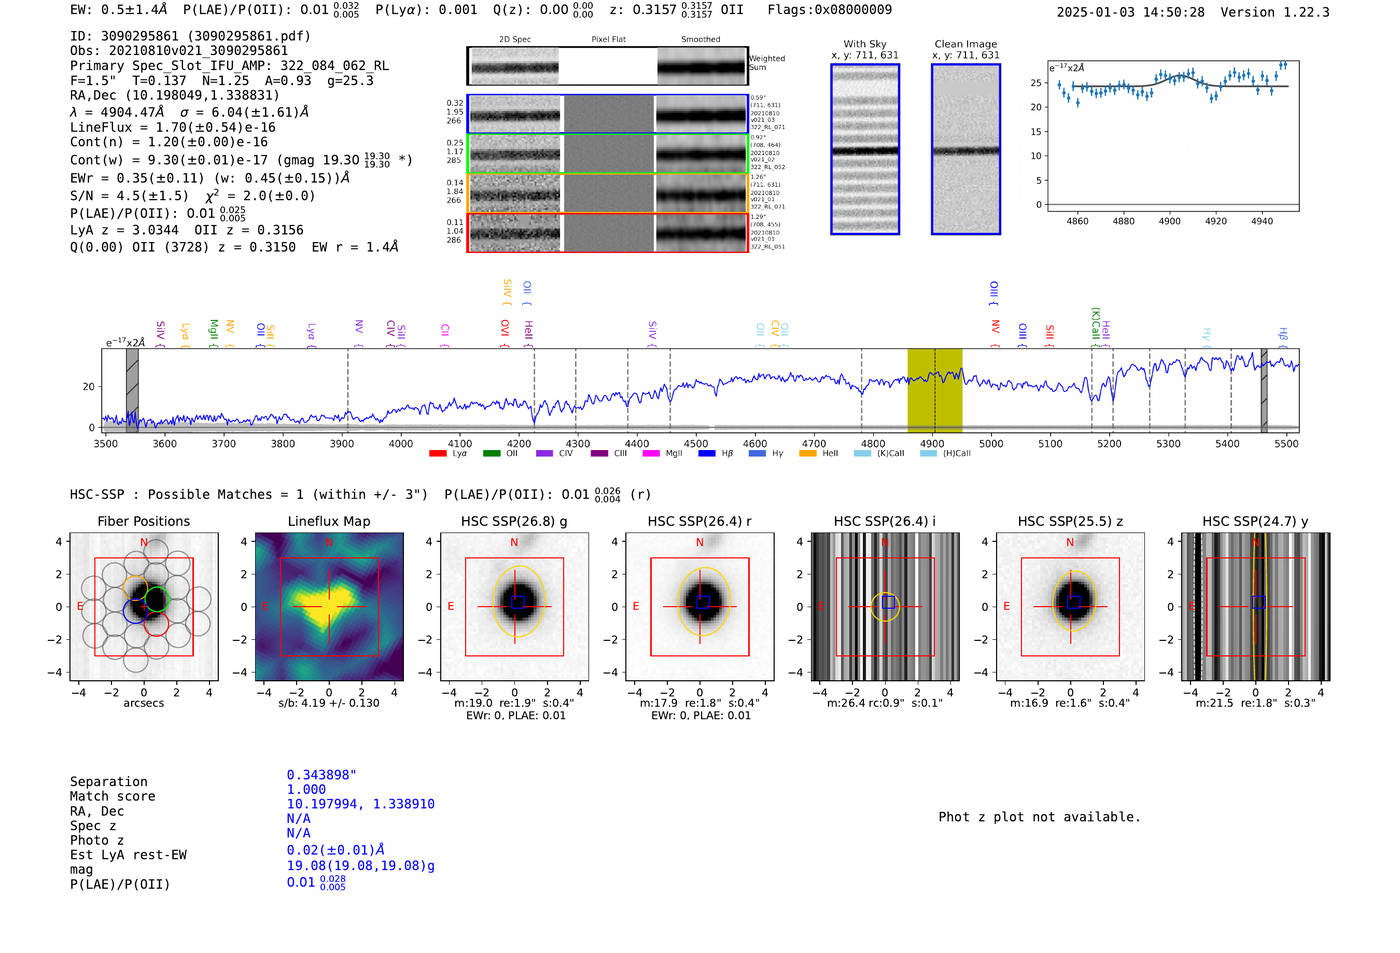Click the Hβ legend swatch
This screenshot has height=953, width=1400.
pyautogui.click(x=706, y=454)
